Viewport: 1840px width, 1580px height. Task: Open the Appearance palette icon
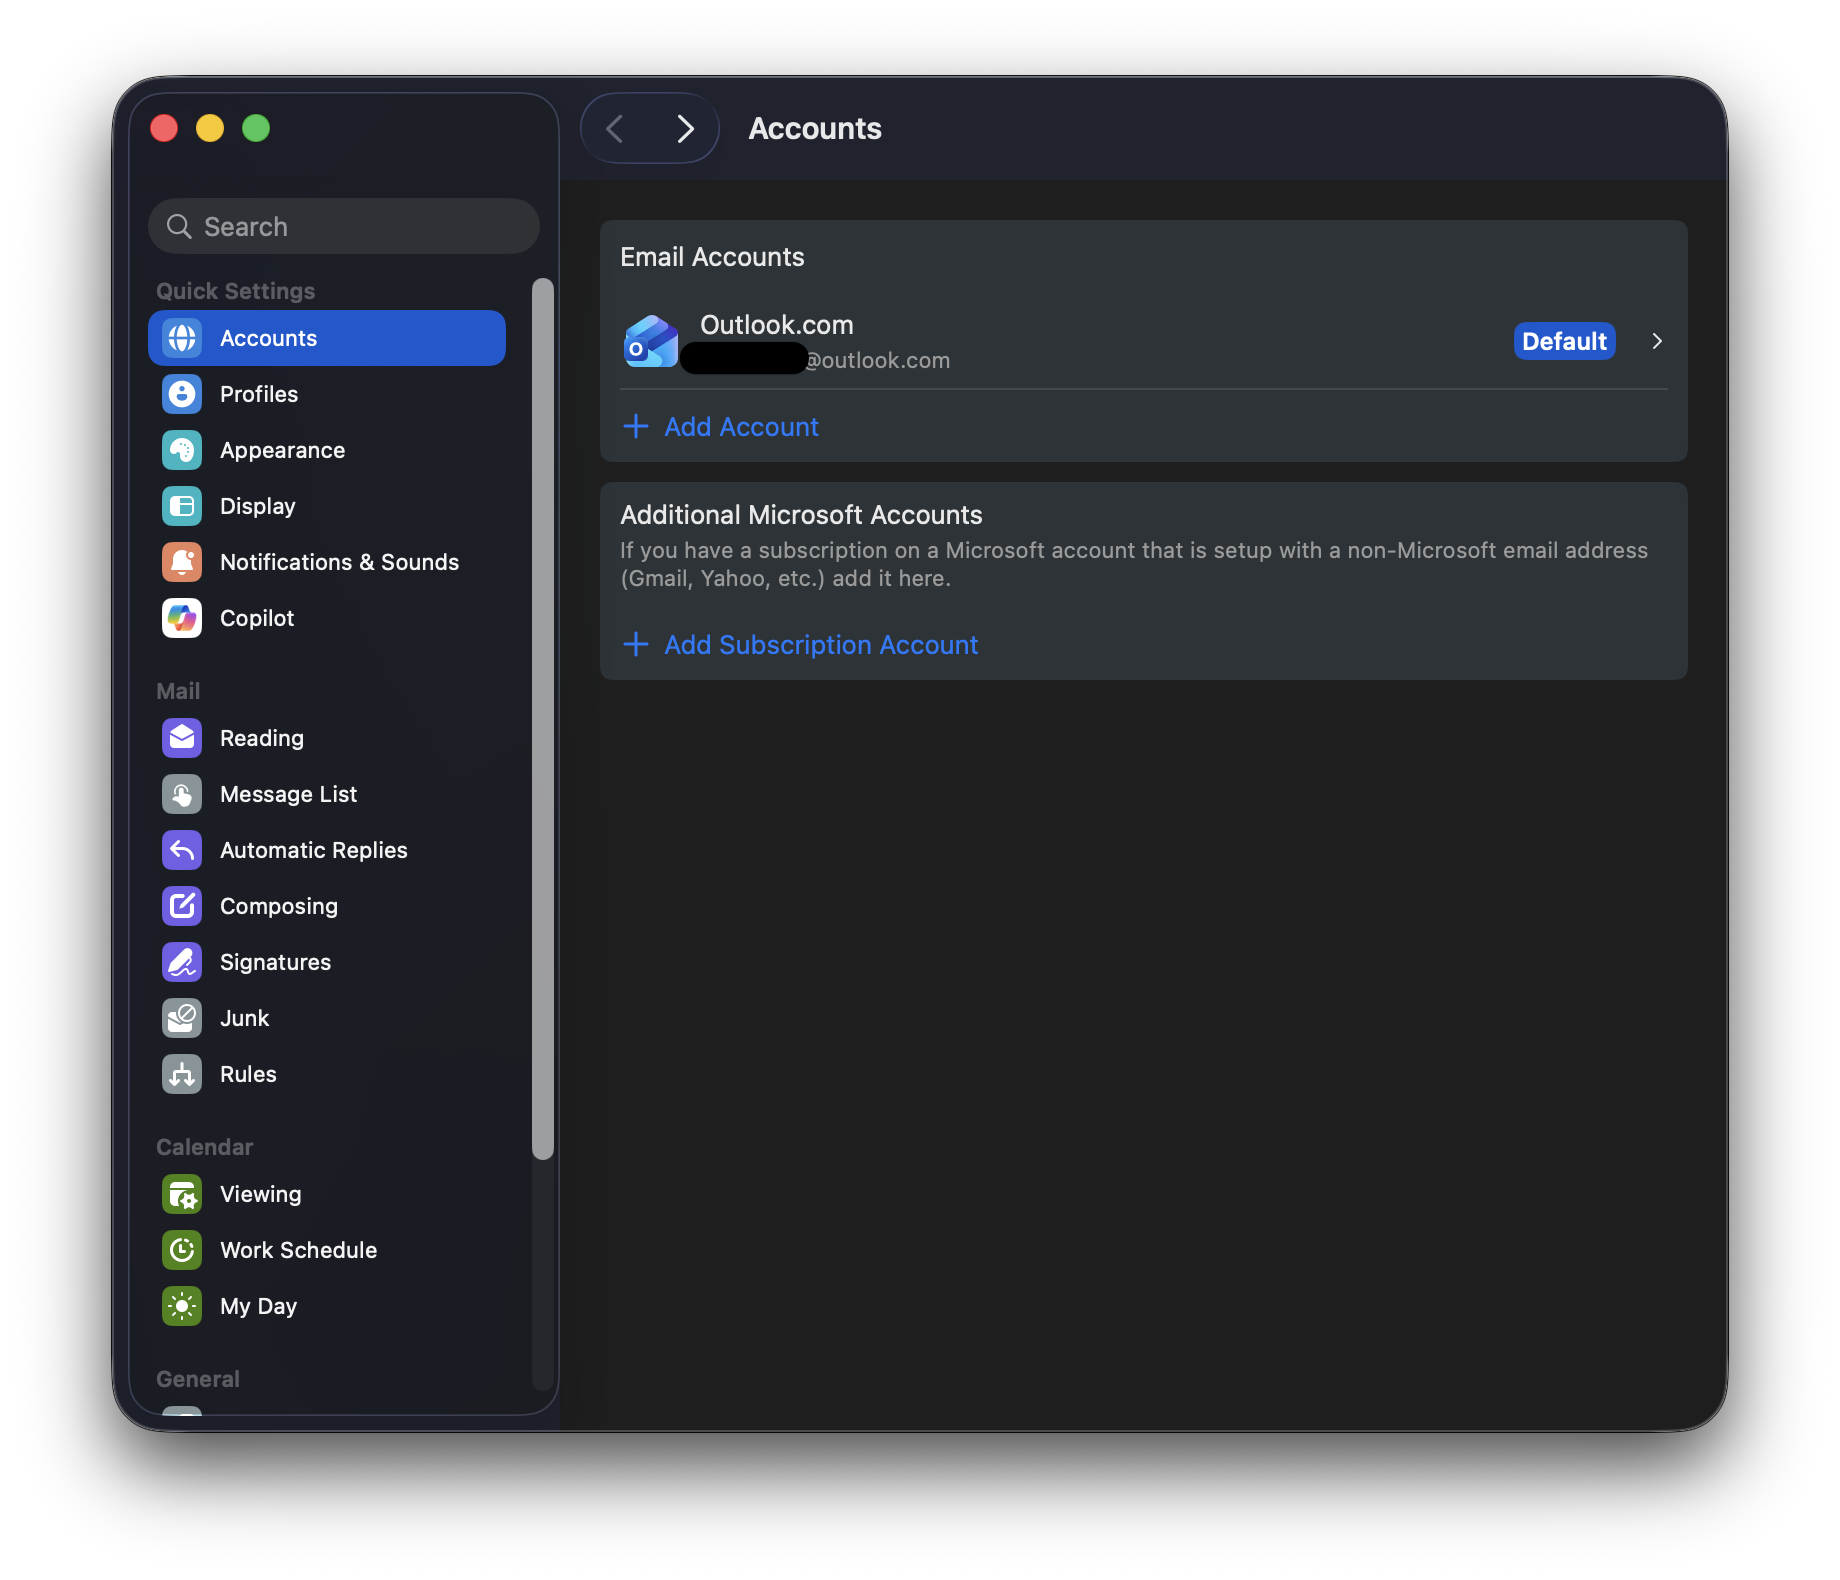pyautogui.click(x=182, y=450)
